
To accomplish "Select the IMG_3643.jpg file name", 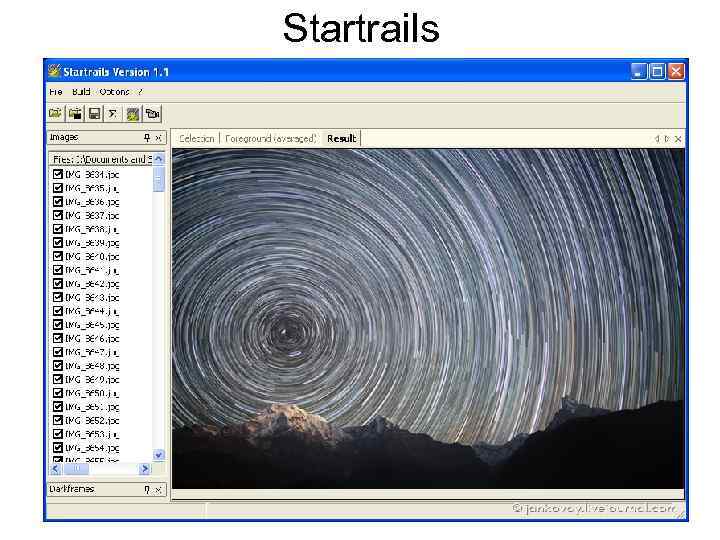I will coord(92,298).
